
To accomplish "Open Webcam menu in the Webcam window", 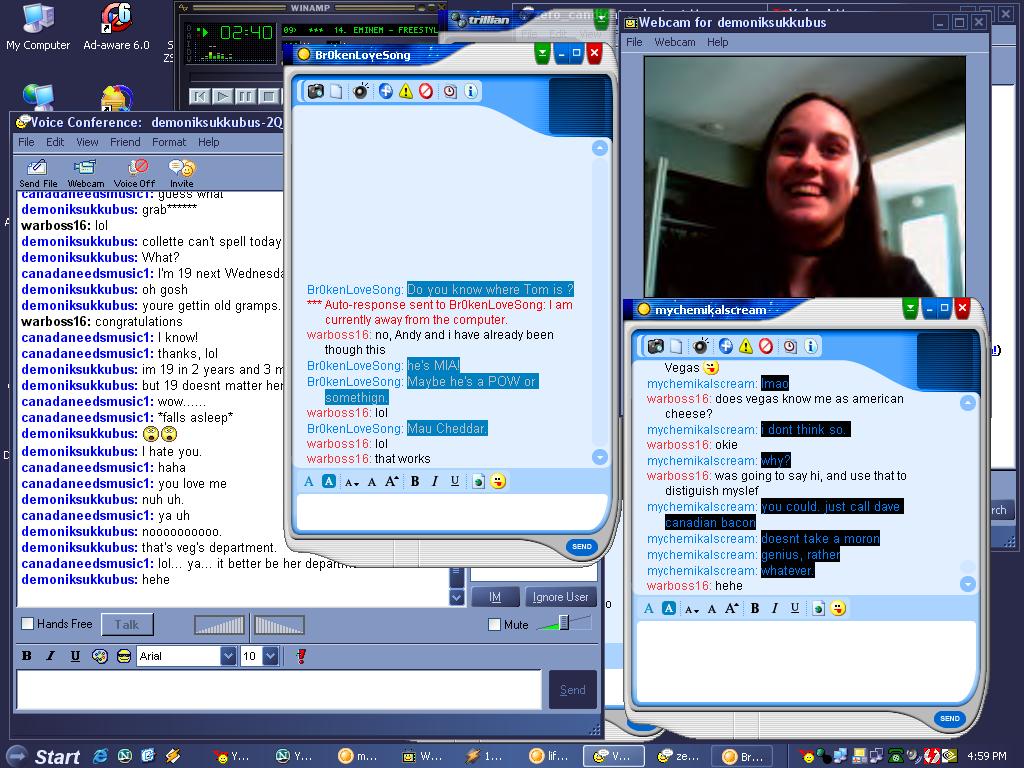I will click(675, 42).
